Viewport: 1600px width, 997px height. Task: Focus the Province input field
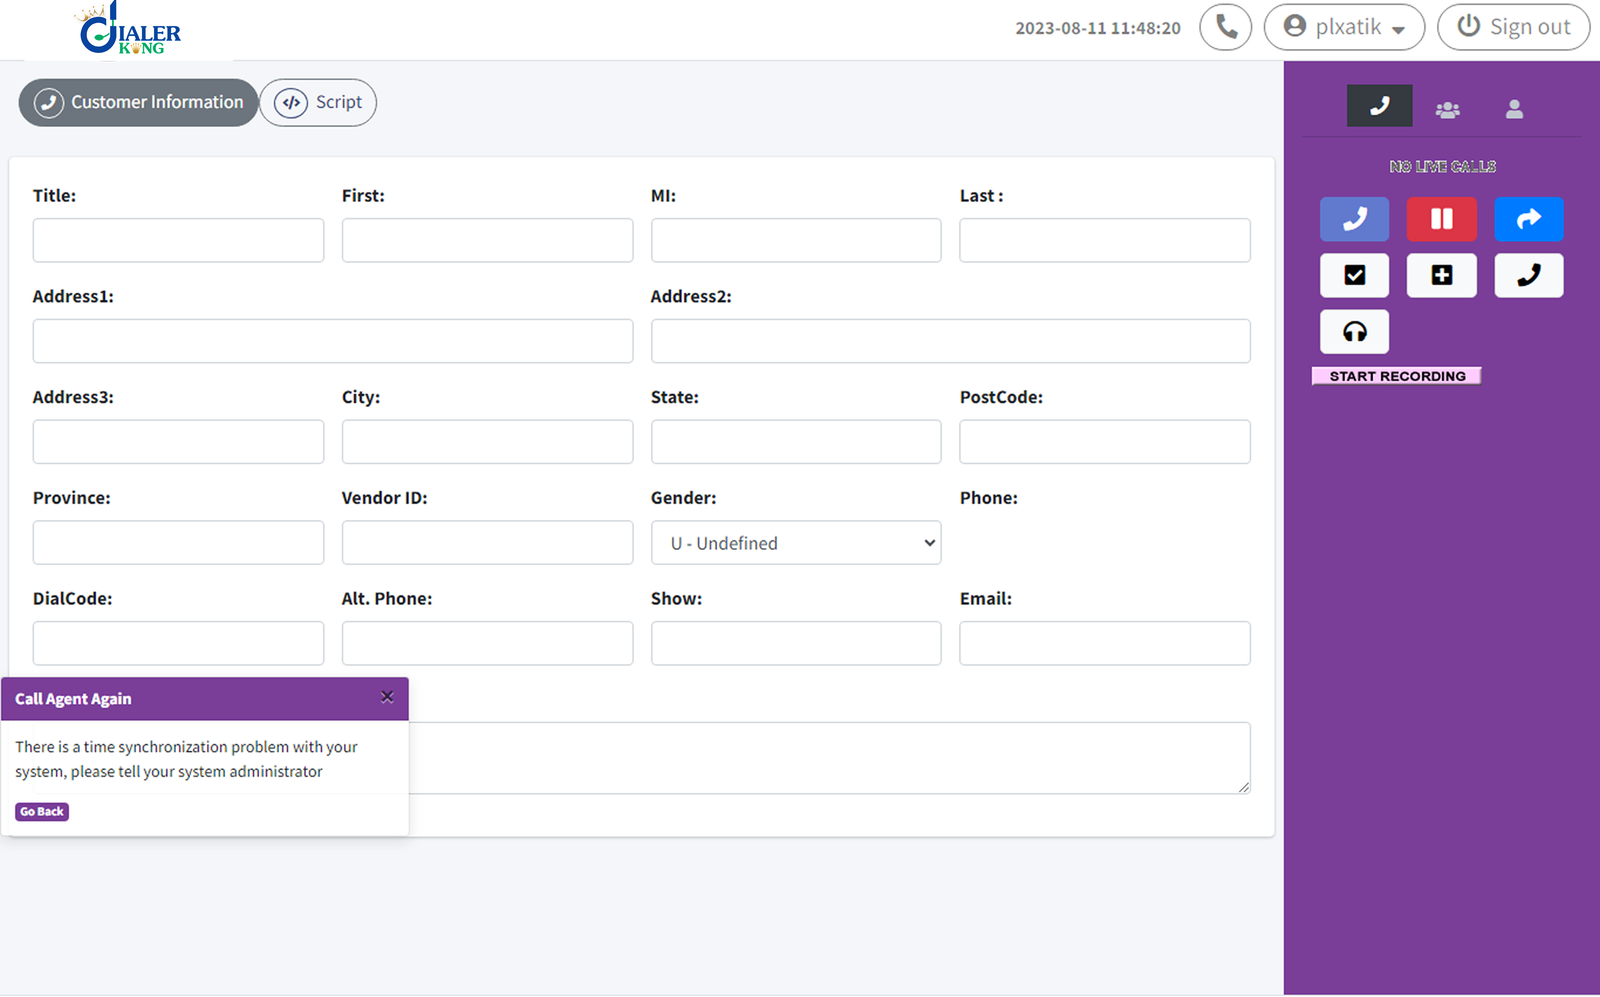[178, 543]
